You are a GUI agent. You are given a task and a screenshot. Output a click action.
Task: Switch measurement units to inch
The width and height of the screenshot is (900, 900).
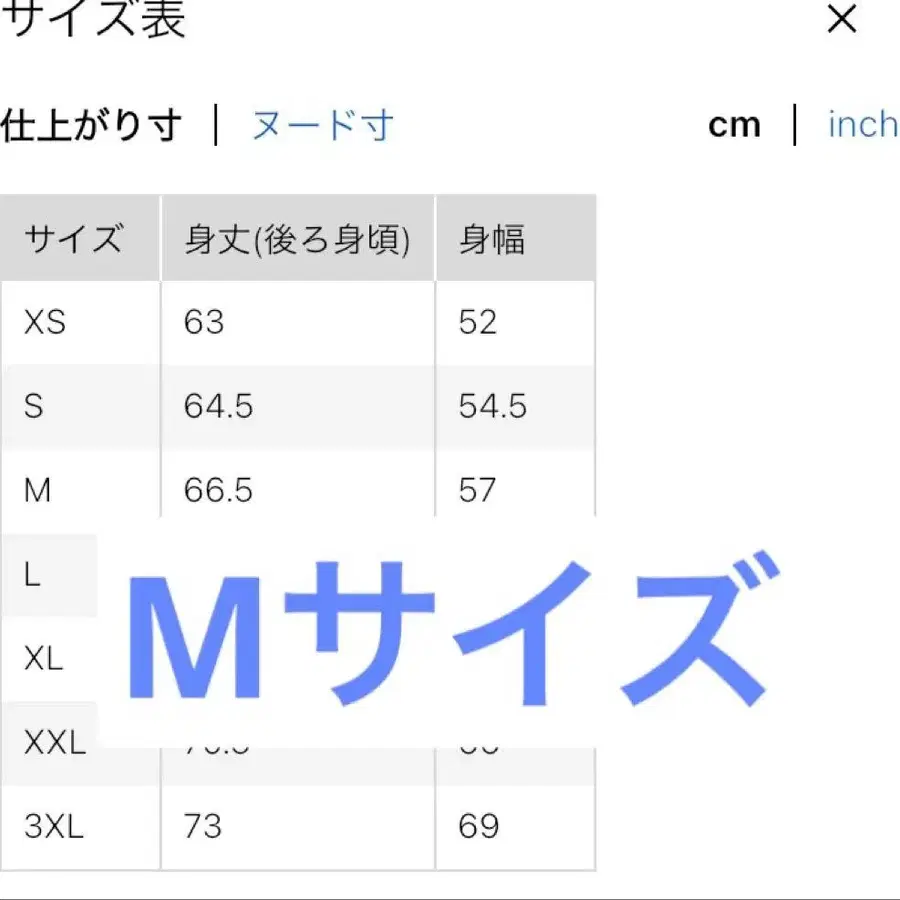coord(860,123)
